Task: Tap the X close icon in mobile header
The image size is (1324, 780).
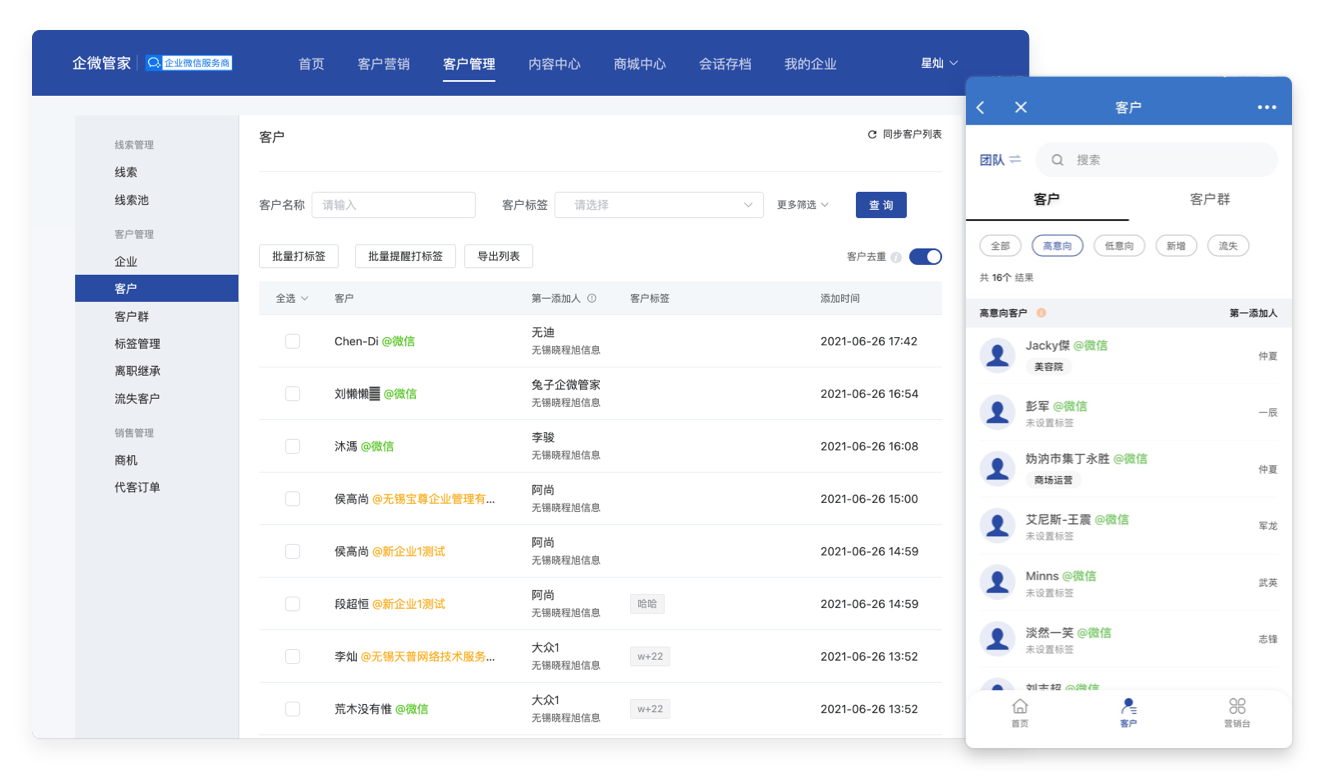Action: (1020, 107)
